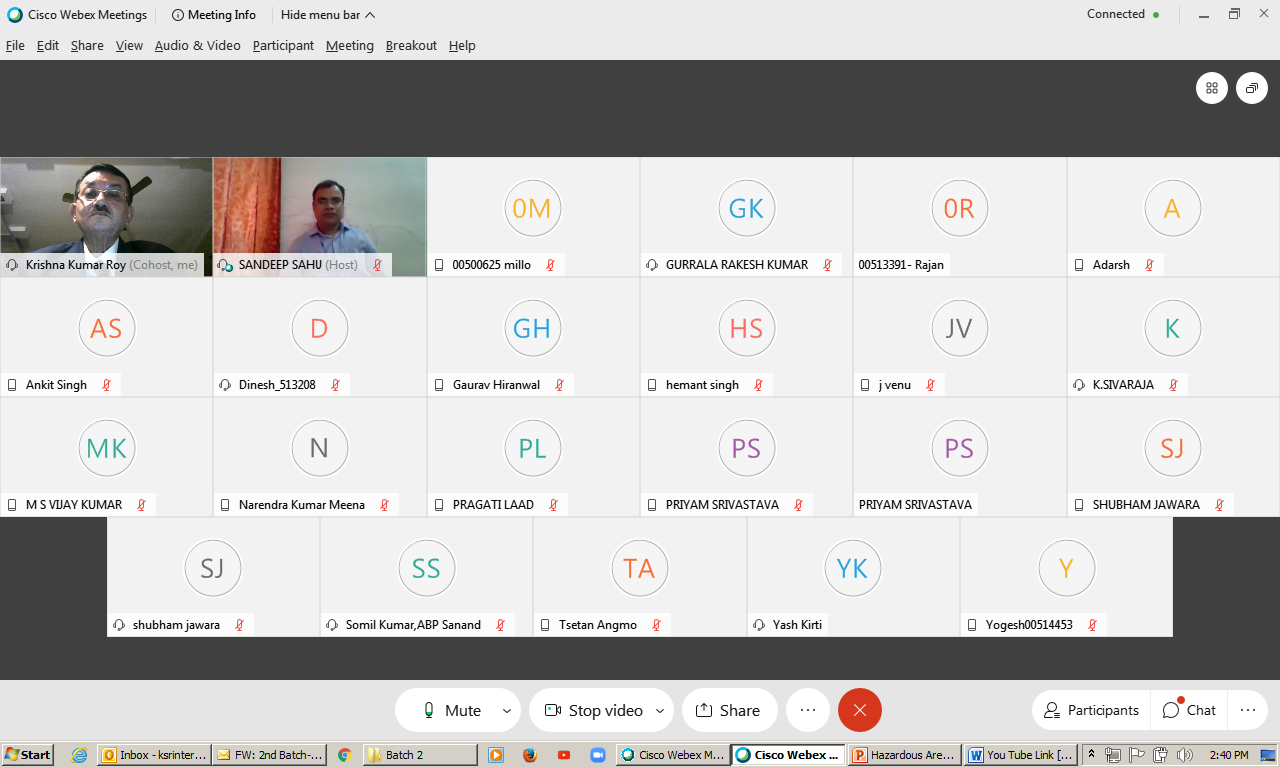Stop video with the camera button
The height and width of the screenshot is (768, 1280).
[594, 710]
